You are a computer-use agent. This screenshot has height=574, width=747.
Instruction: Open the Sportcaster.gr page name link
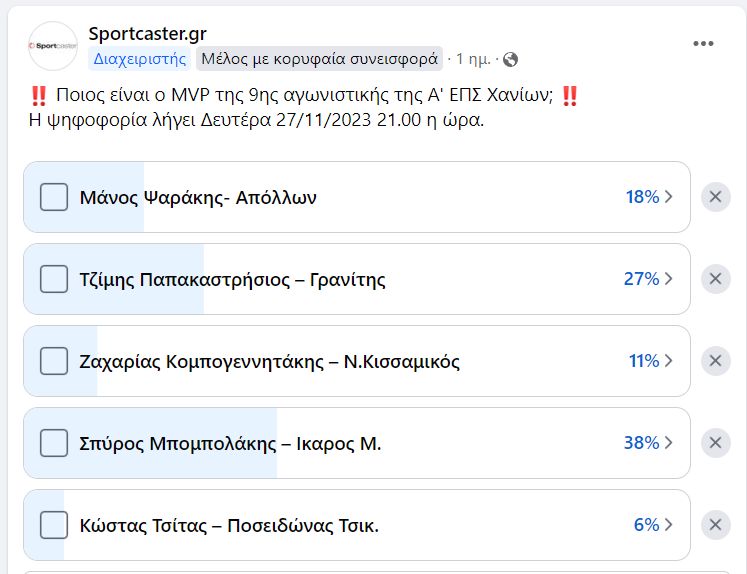[x=148, y=33]
